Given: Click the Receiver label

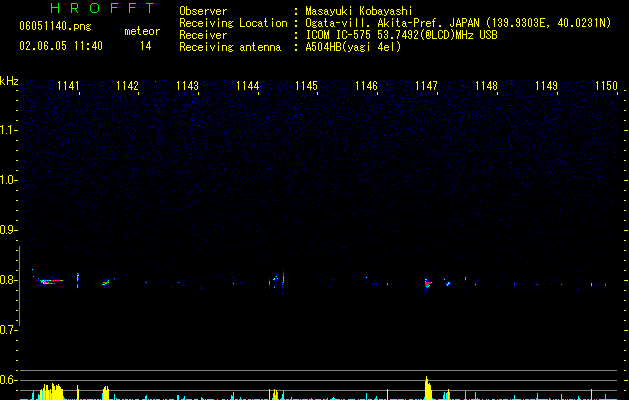Looking at the screenshot, I should (203, 35).
